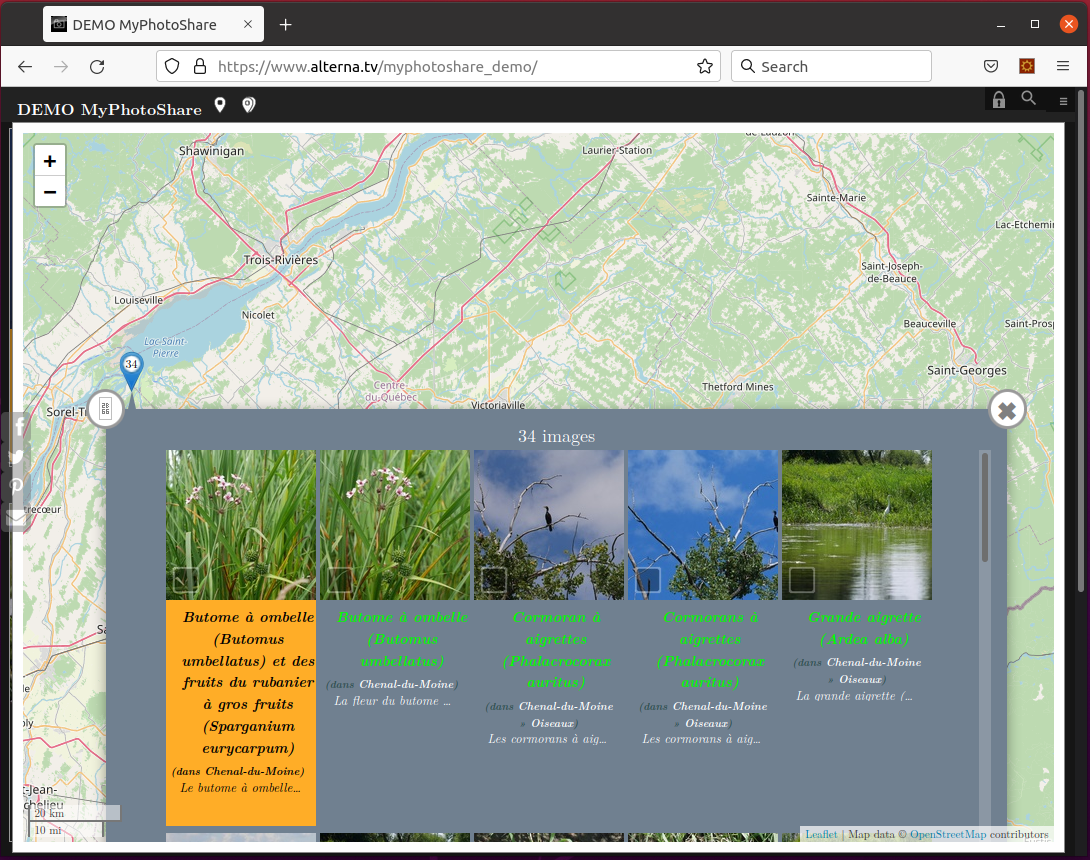This screenshot has width=1090, height=860.
Task: Click 'Le butome à ombelle...' description text
Action: click(241, 788)
